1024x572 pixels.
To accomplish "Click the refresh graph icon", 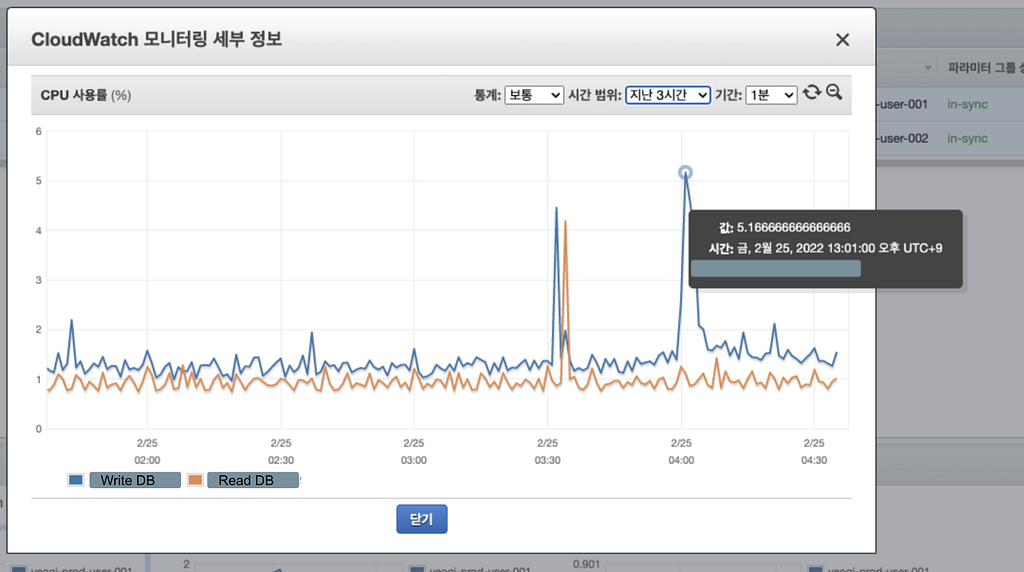I will pyautogui.click(x=812, y=93).
